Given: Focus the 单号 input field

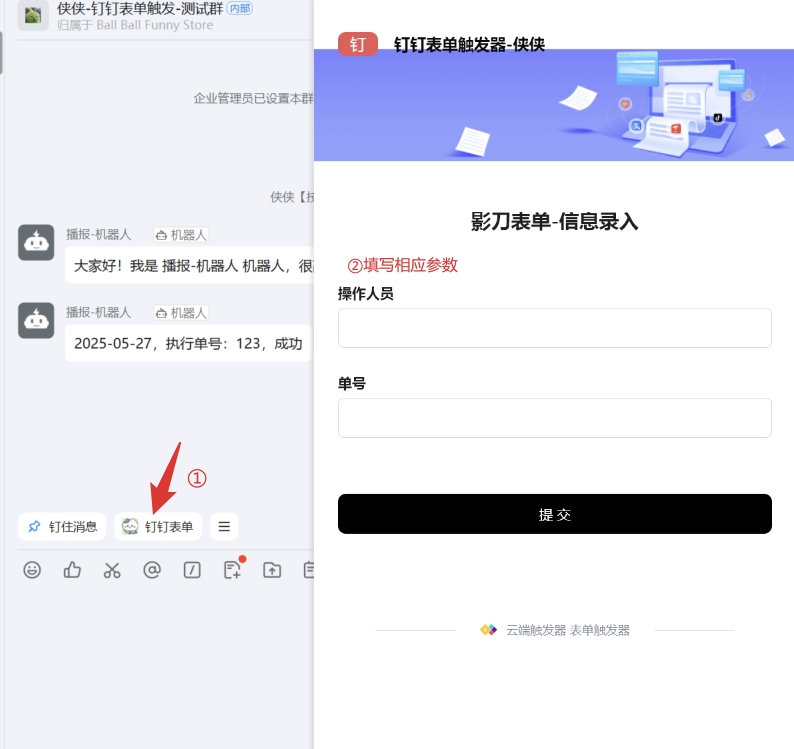Looking at the screenshot, I should [554, 418].
